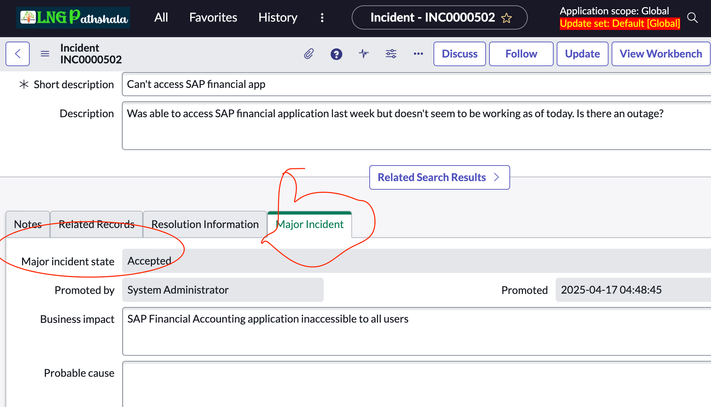711x407 pixels.
Task: Click the Short description input field
Action: click(x=416, y=84)
